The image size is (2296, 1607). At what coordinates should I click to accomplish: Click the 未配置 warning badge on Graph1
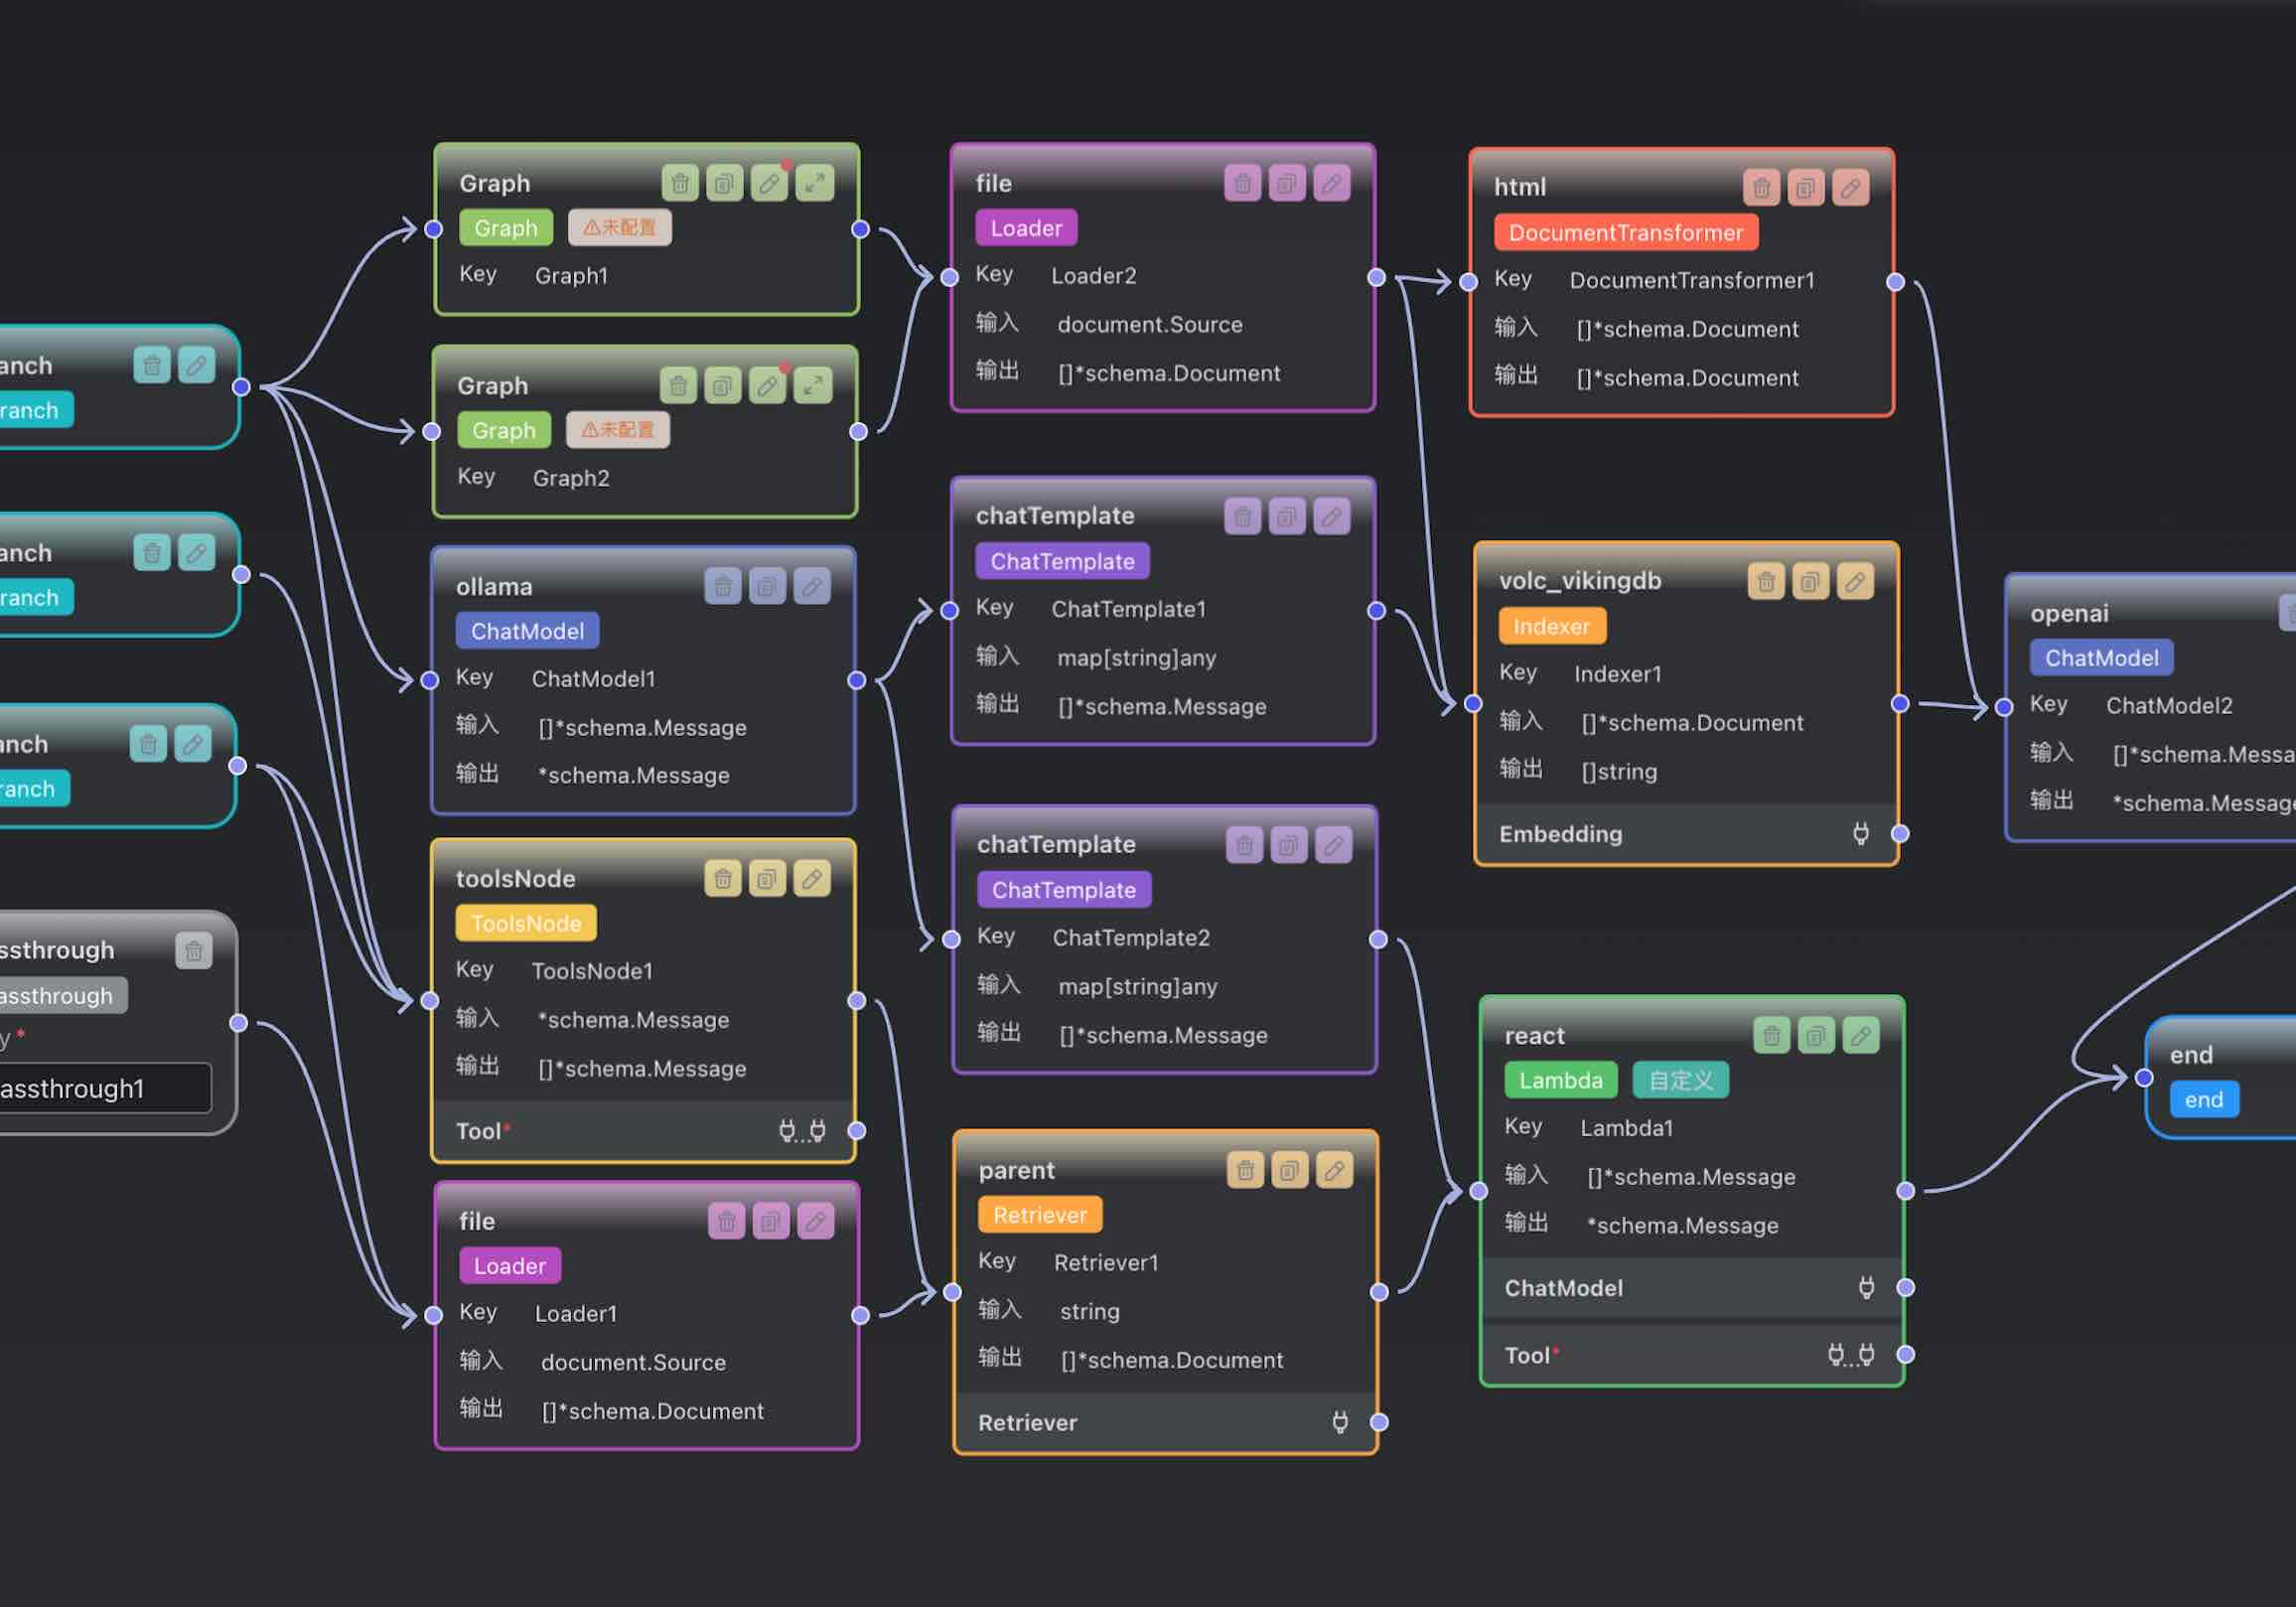click(619, 228)
